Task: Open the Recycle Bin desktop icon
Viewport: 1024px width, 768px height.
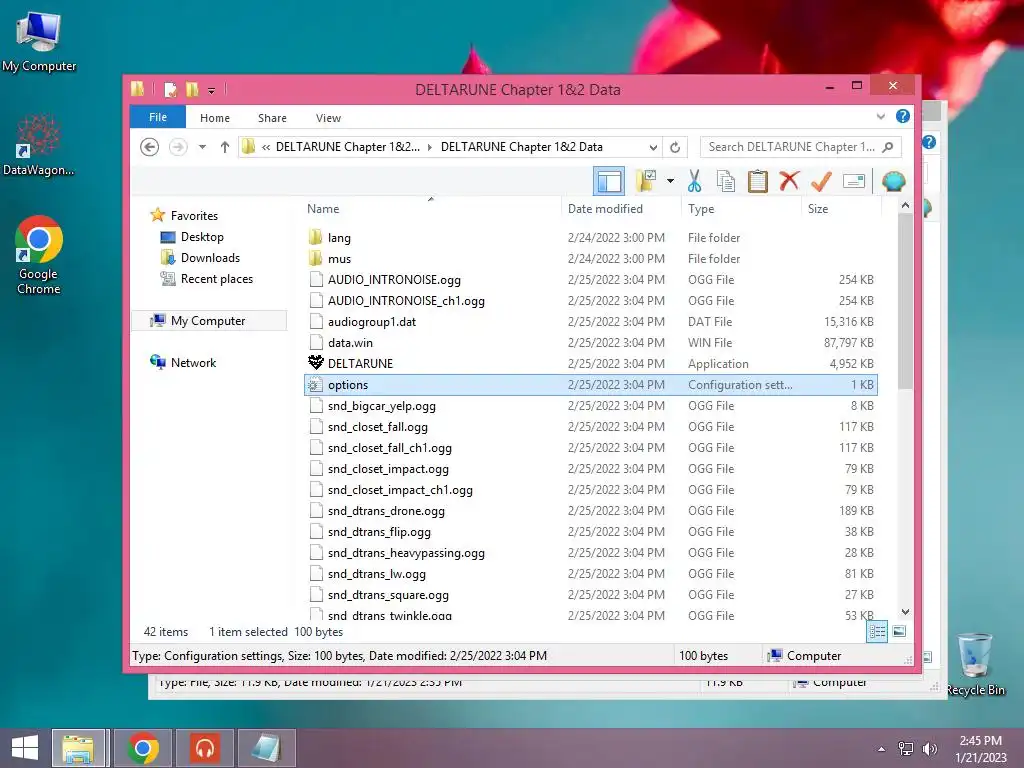Action: click(x=975, y=664)
